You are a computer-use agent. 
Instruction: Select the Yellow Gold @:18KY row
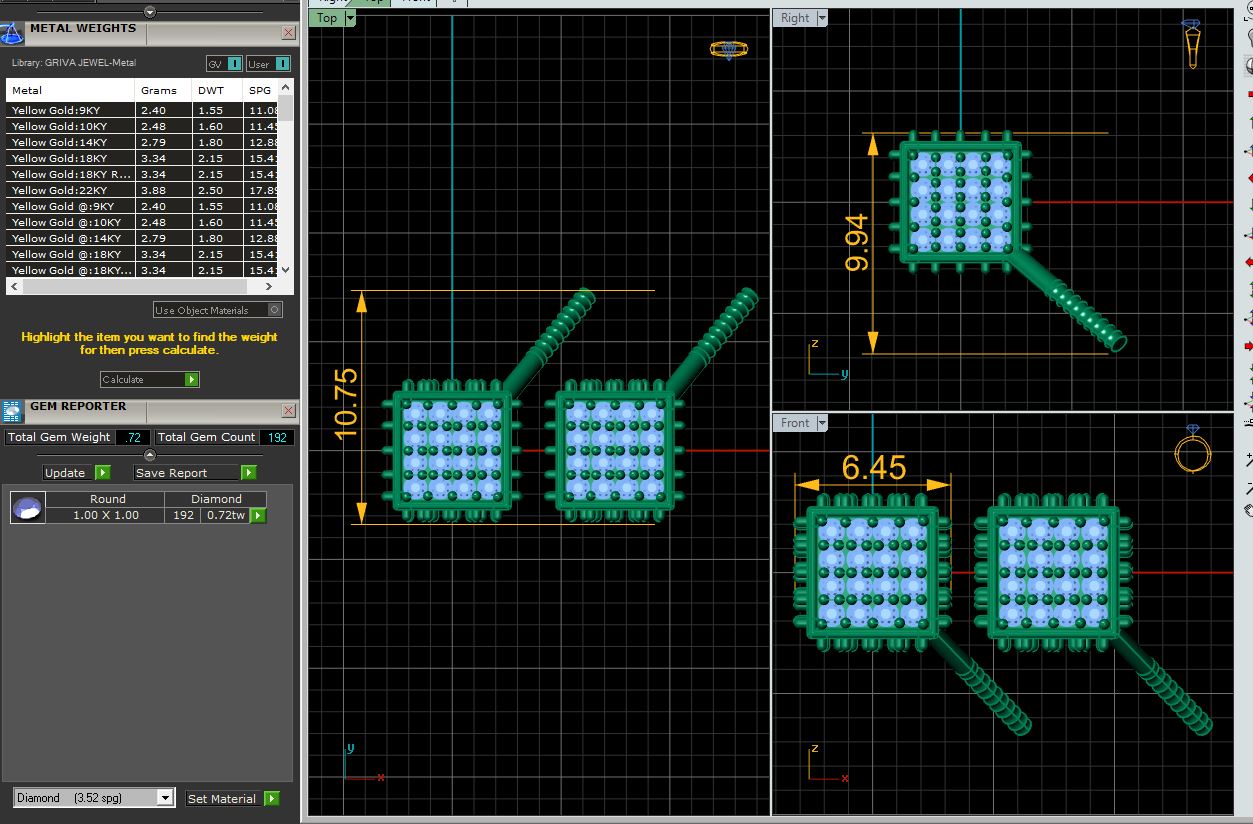coord(142,254)
